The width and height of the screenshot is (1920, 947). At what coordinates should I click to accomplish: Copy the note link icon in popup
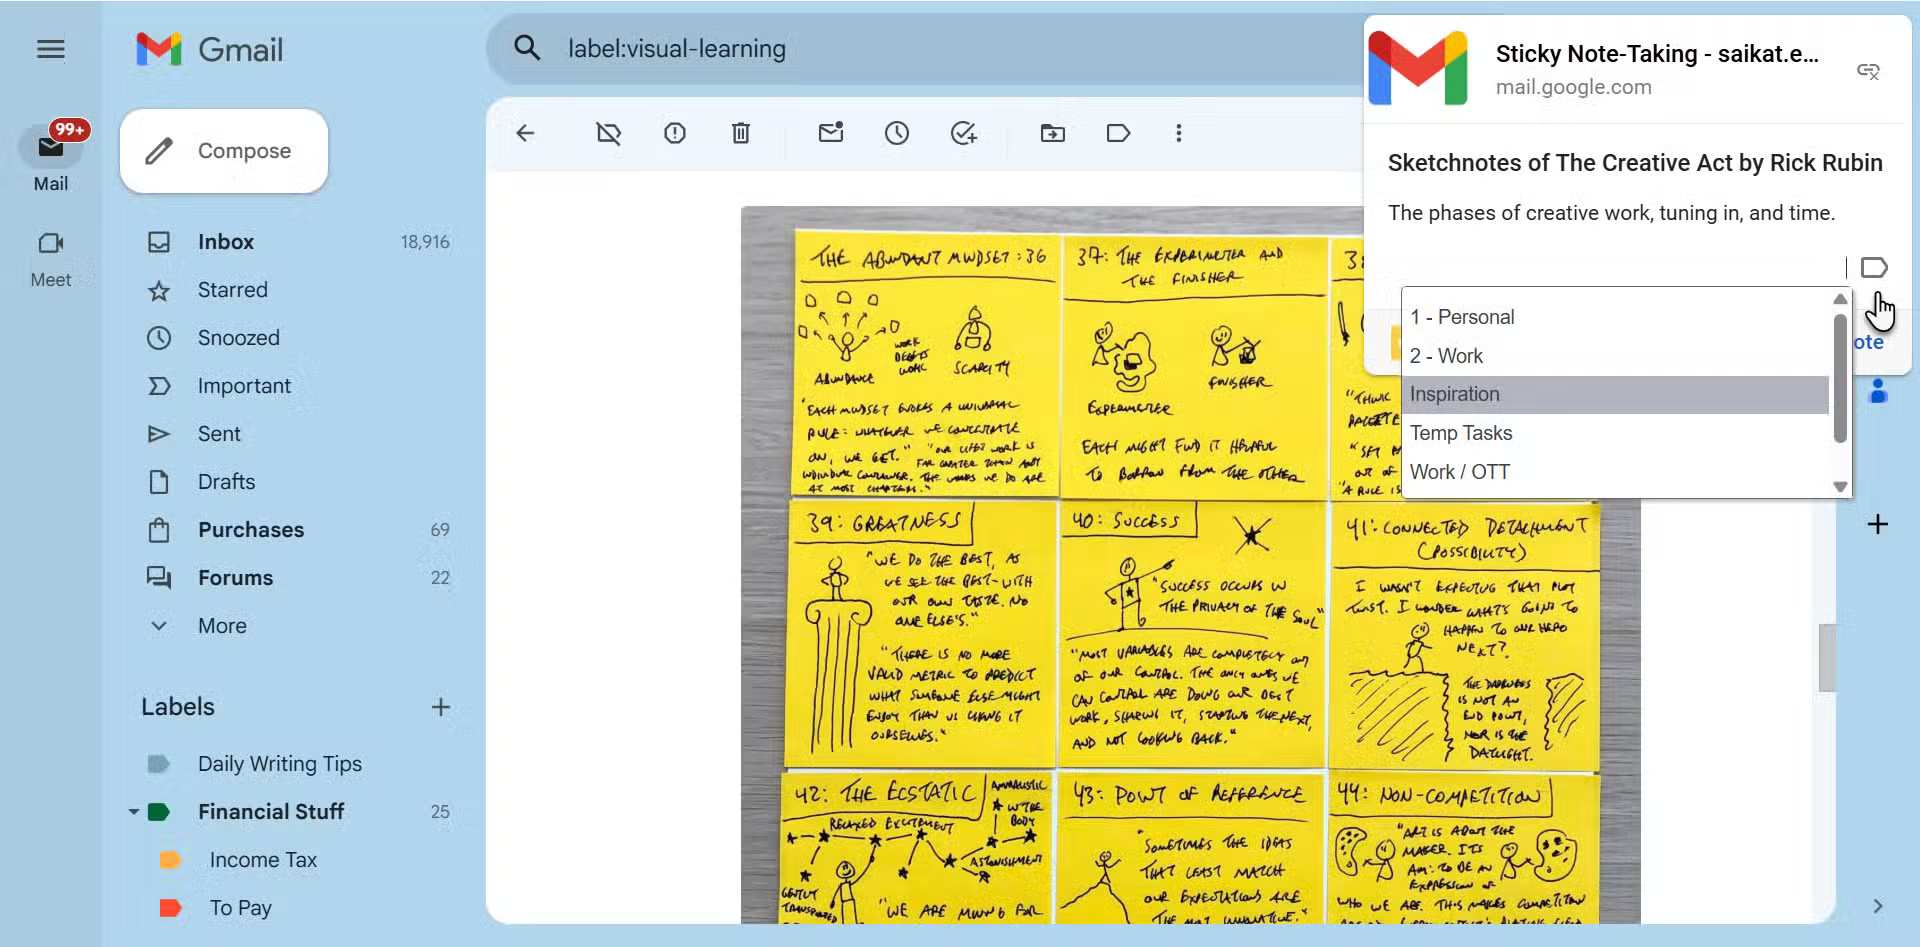1868,70
